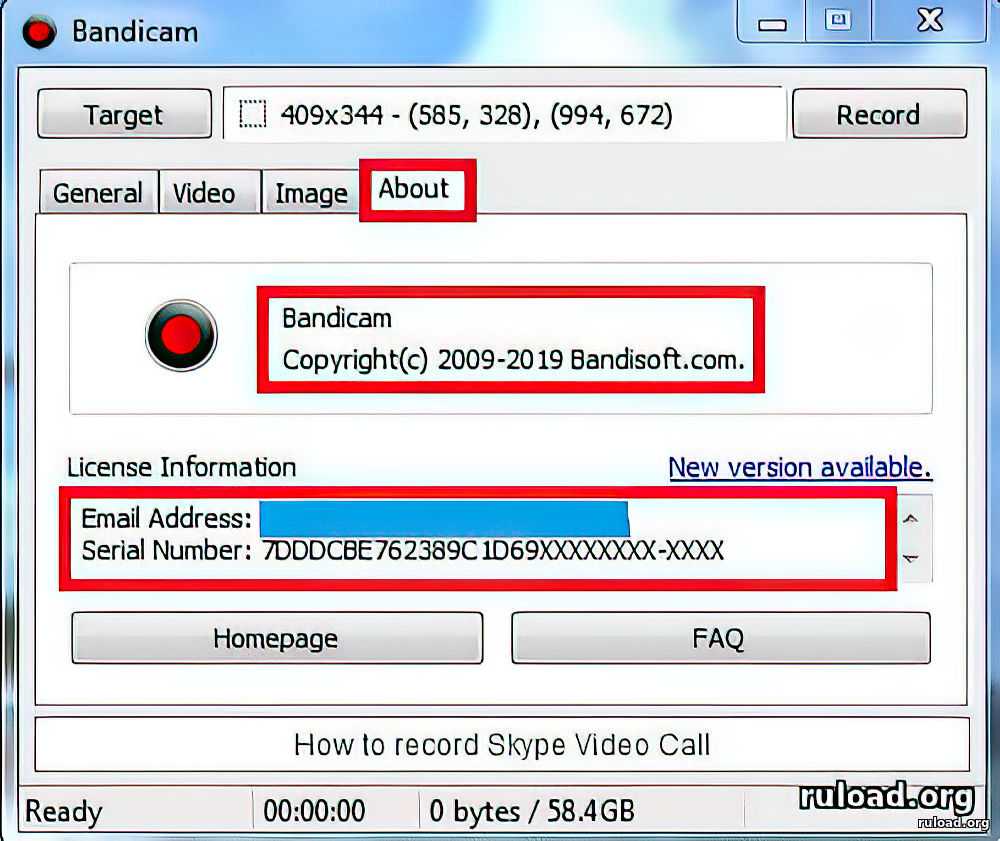
Task: Select the About tab
Action: 417,190
